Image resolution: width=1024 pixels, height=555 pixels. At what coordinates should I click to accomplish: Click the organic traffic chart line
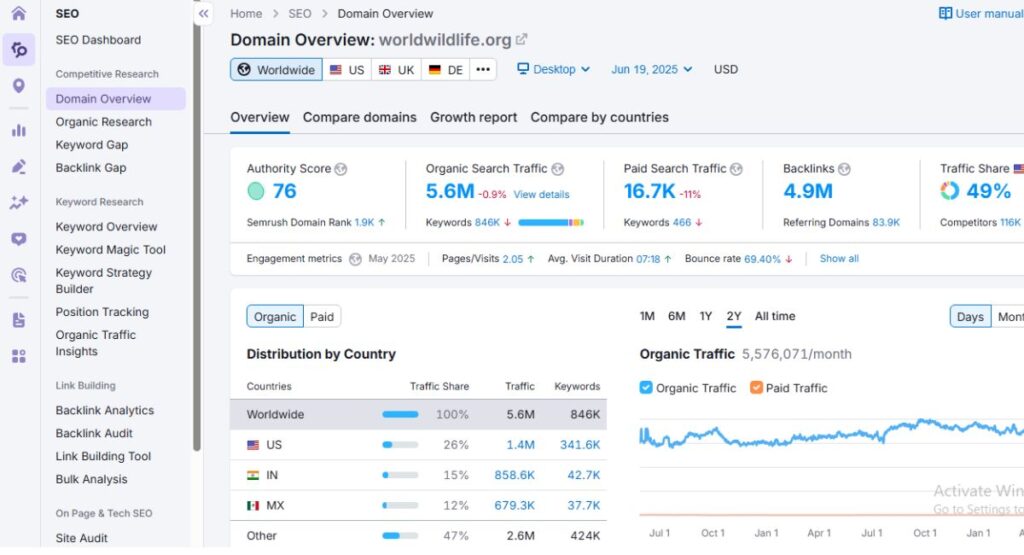[831, 434]
